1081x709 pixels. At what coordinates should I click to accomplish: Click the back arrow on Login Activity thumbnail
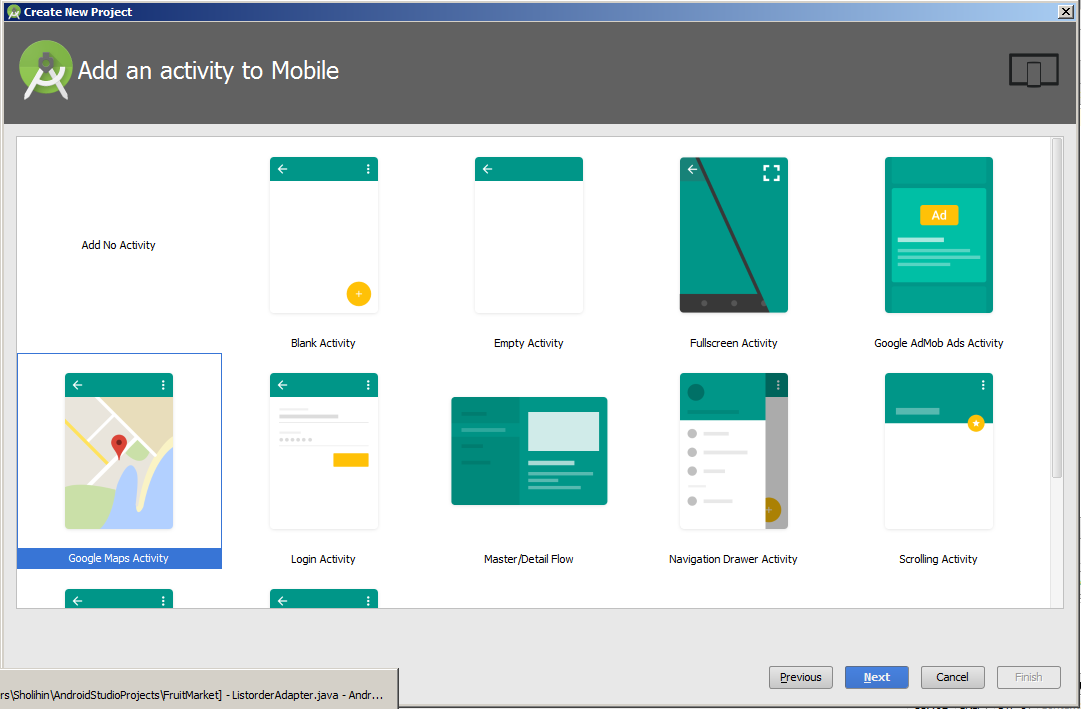point(283,385)
